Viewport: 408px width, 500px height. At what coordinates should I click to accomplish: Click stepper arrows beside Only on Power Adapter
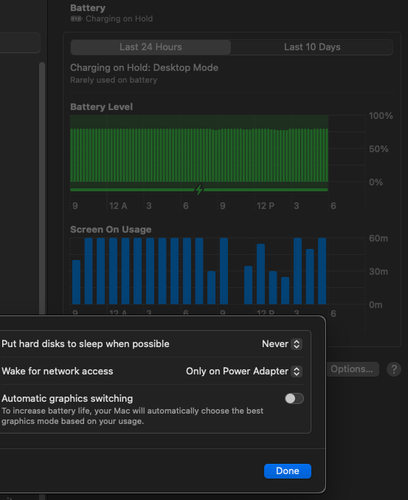(296, 371)
